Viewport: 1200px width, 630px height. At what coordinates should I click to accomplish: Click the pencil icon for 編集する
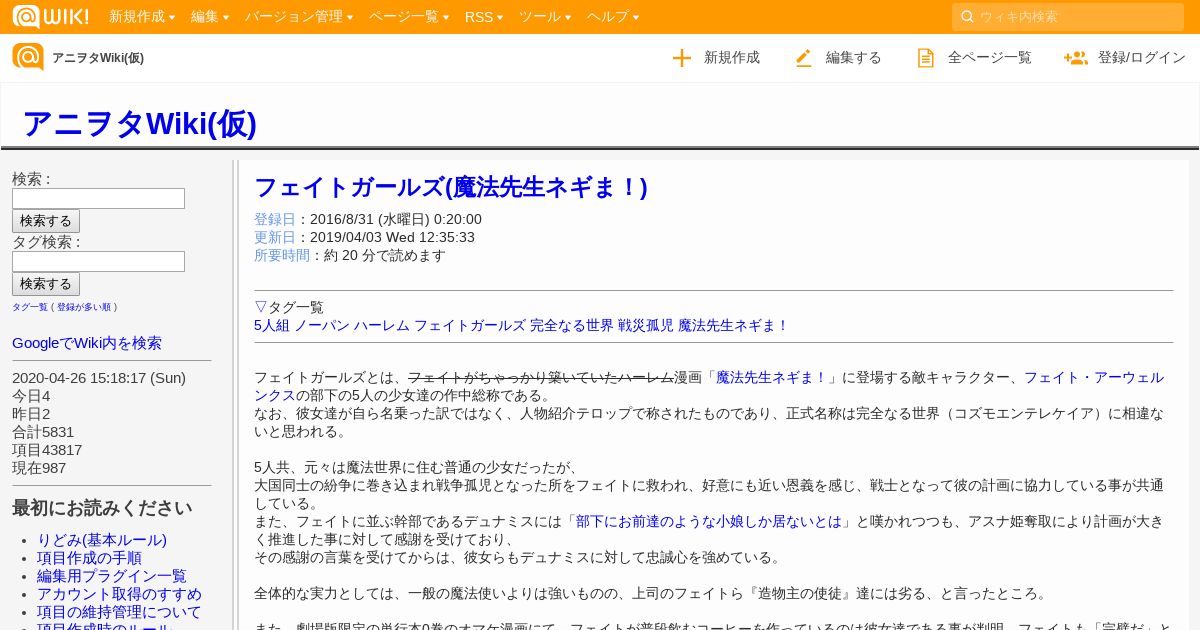click(804, 58)
